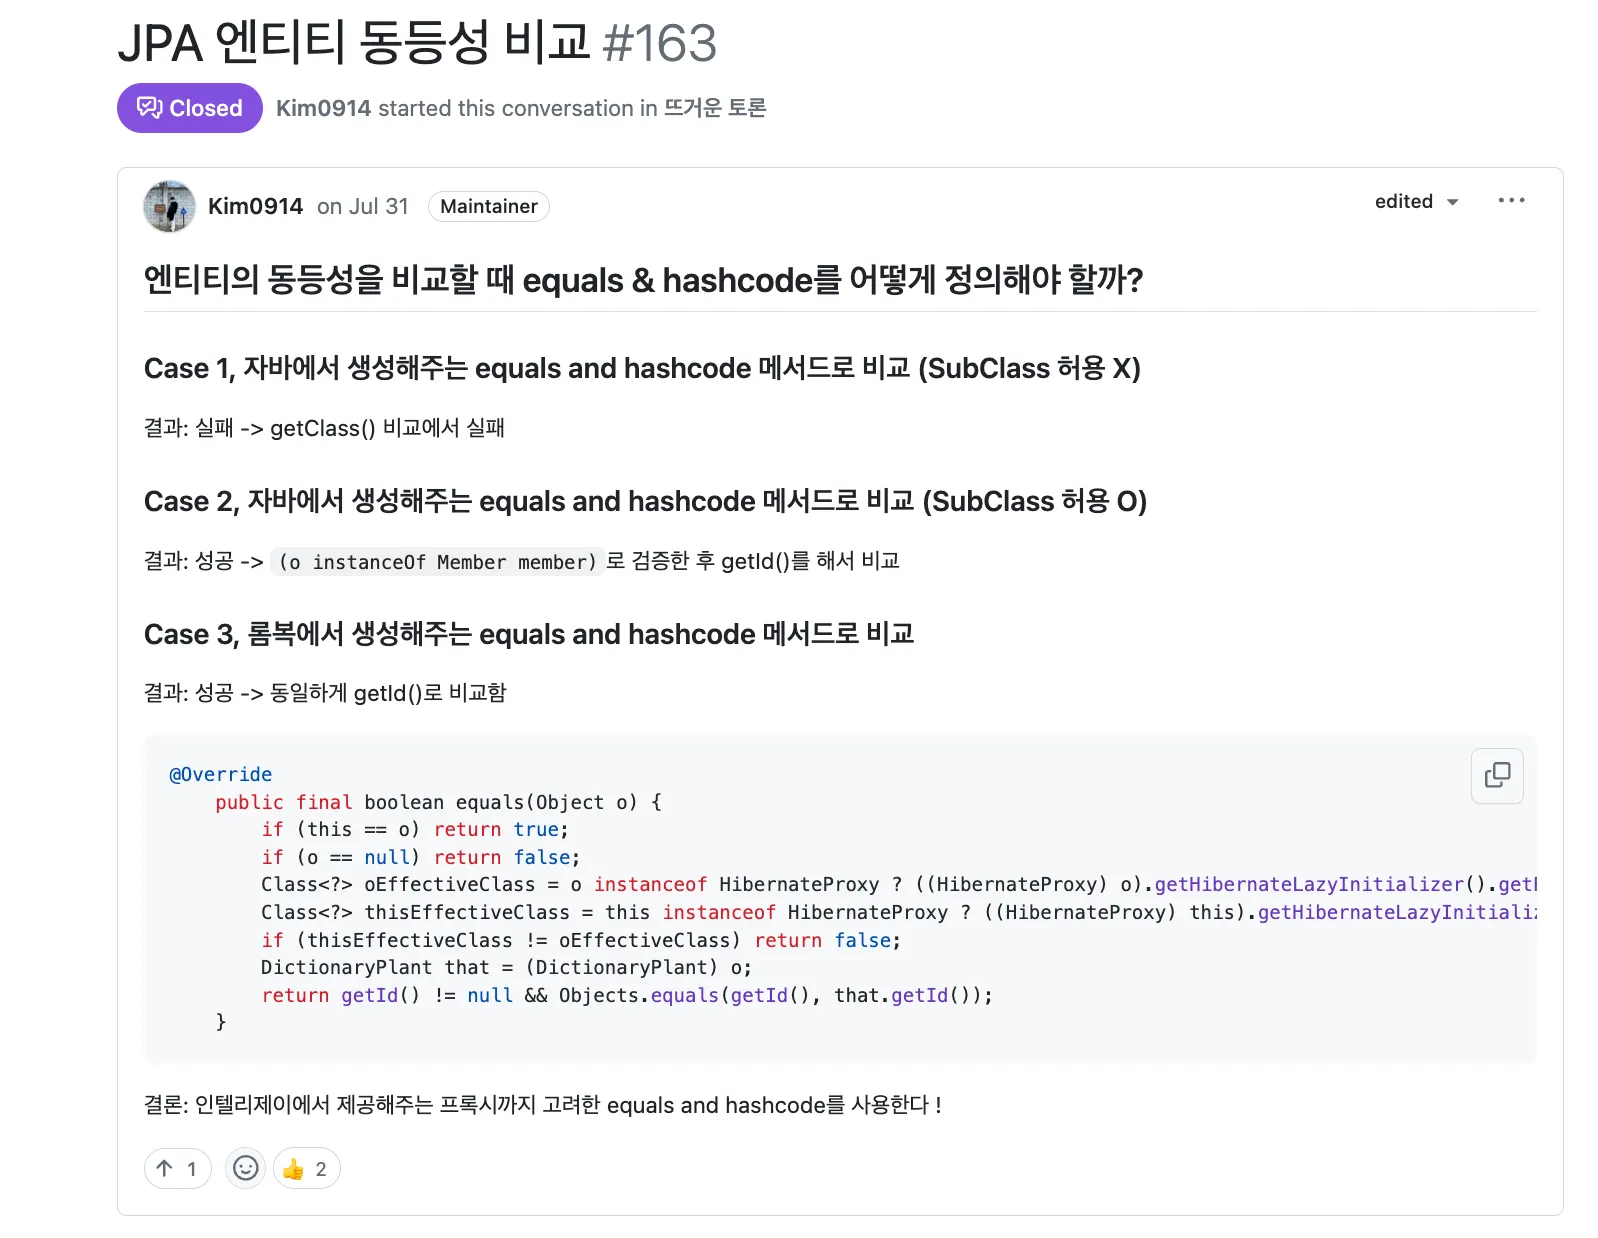Click the Case 2 section heading
1598x1238 pixels.
coord(645,501)
